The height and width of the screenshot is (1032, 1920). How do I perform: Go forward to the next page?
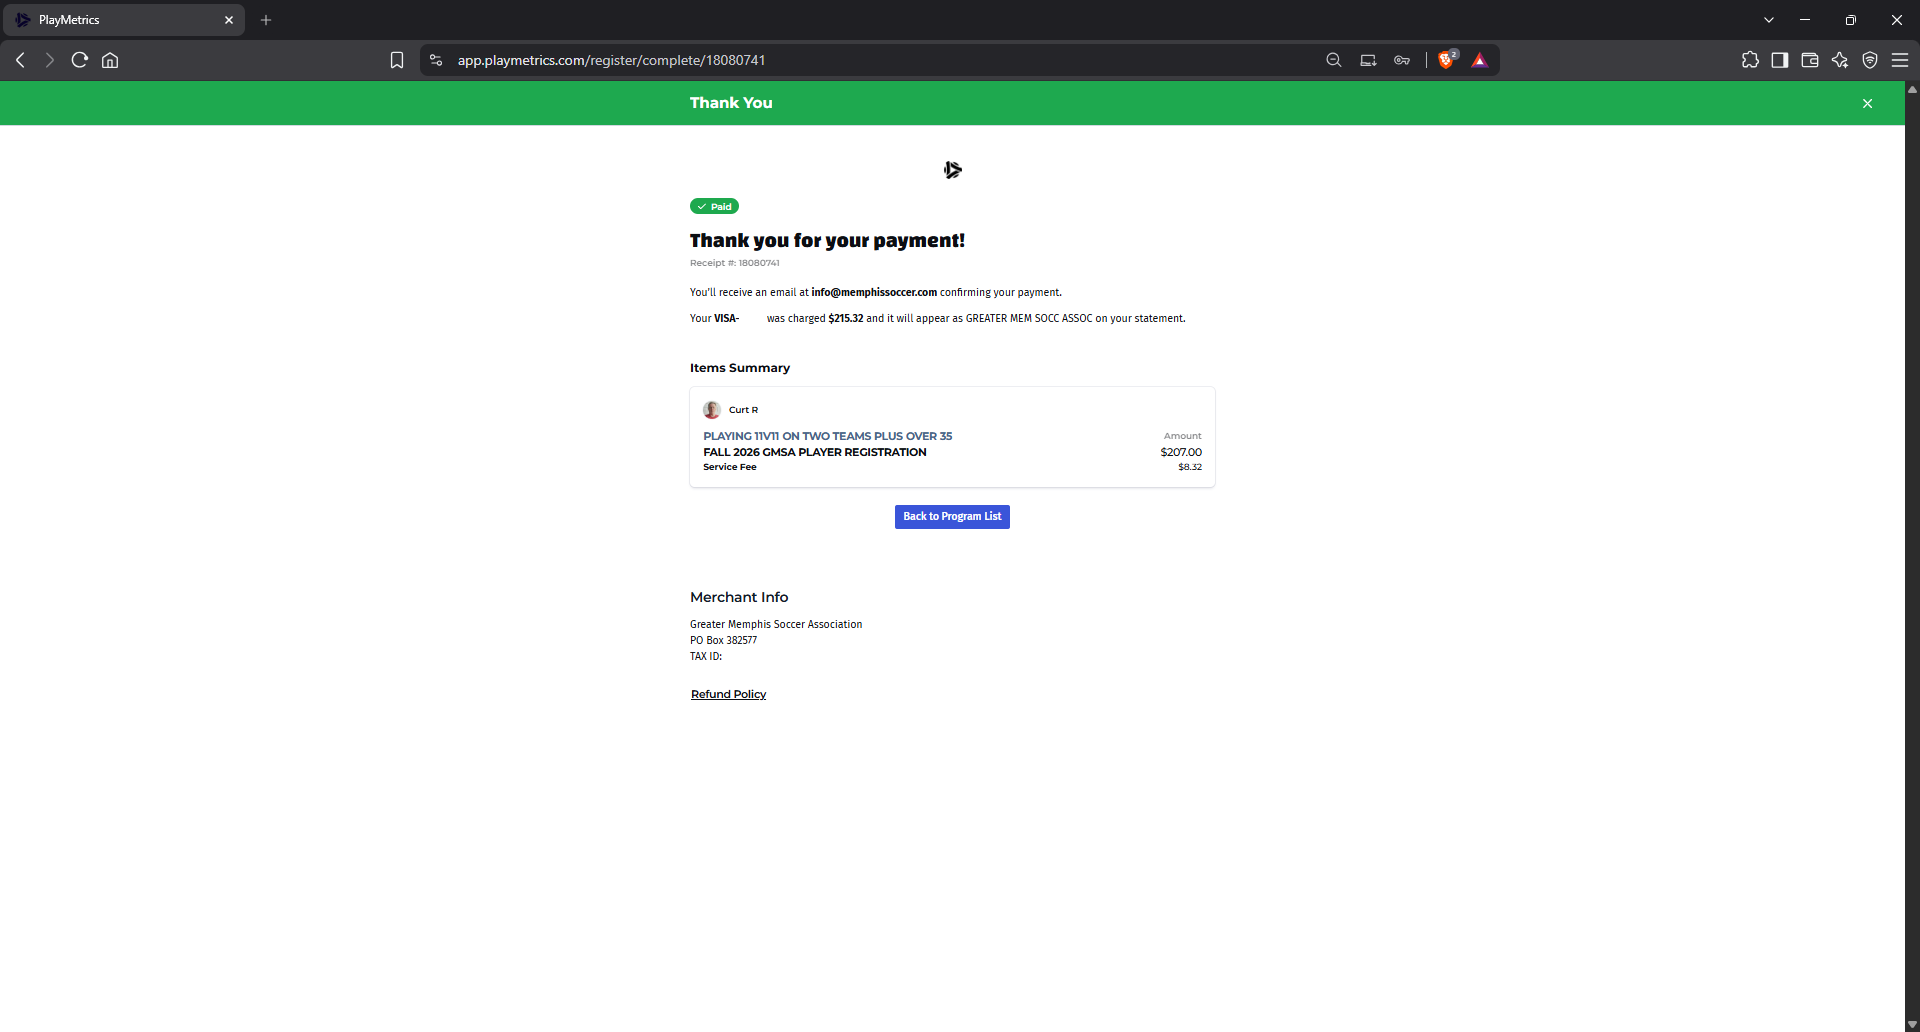[50, 60]
